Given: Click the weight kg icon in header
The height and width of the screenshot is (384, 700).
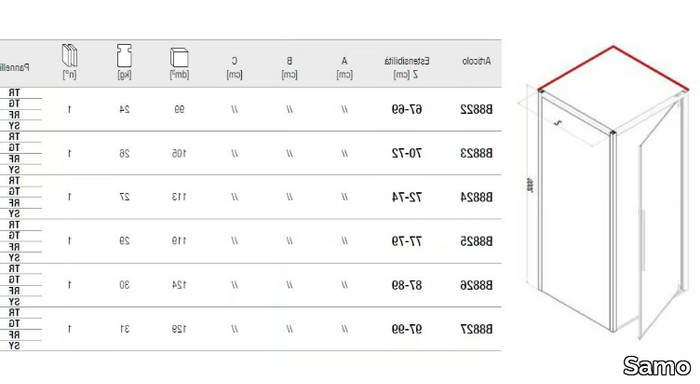Looking at the screenshot, I should click(124, 55).
